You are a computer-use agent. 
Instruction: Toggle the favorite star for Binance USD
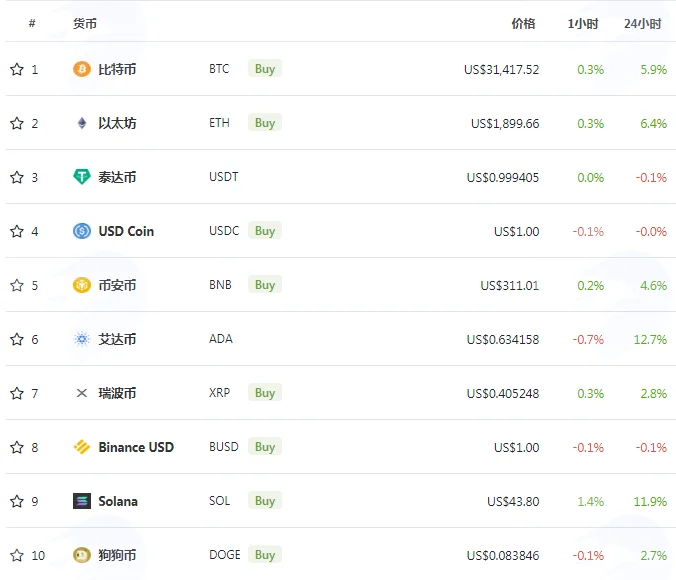tap(17, 447)
